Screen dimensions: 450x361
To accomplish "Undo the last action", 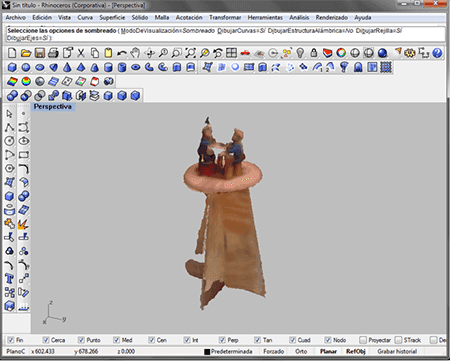I will [x=122, y=53].
